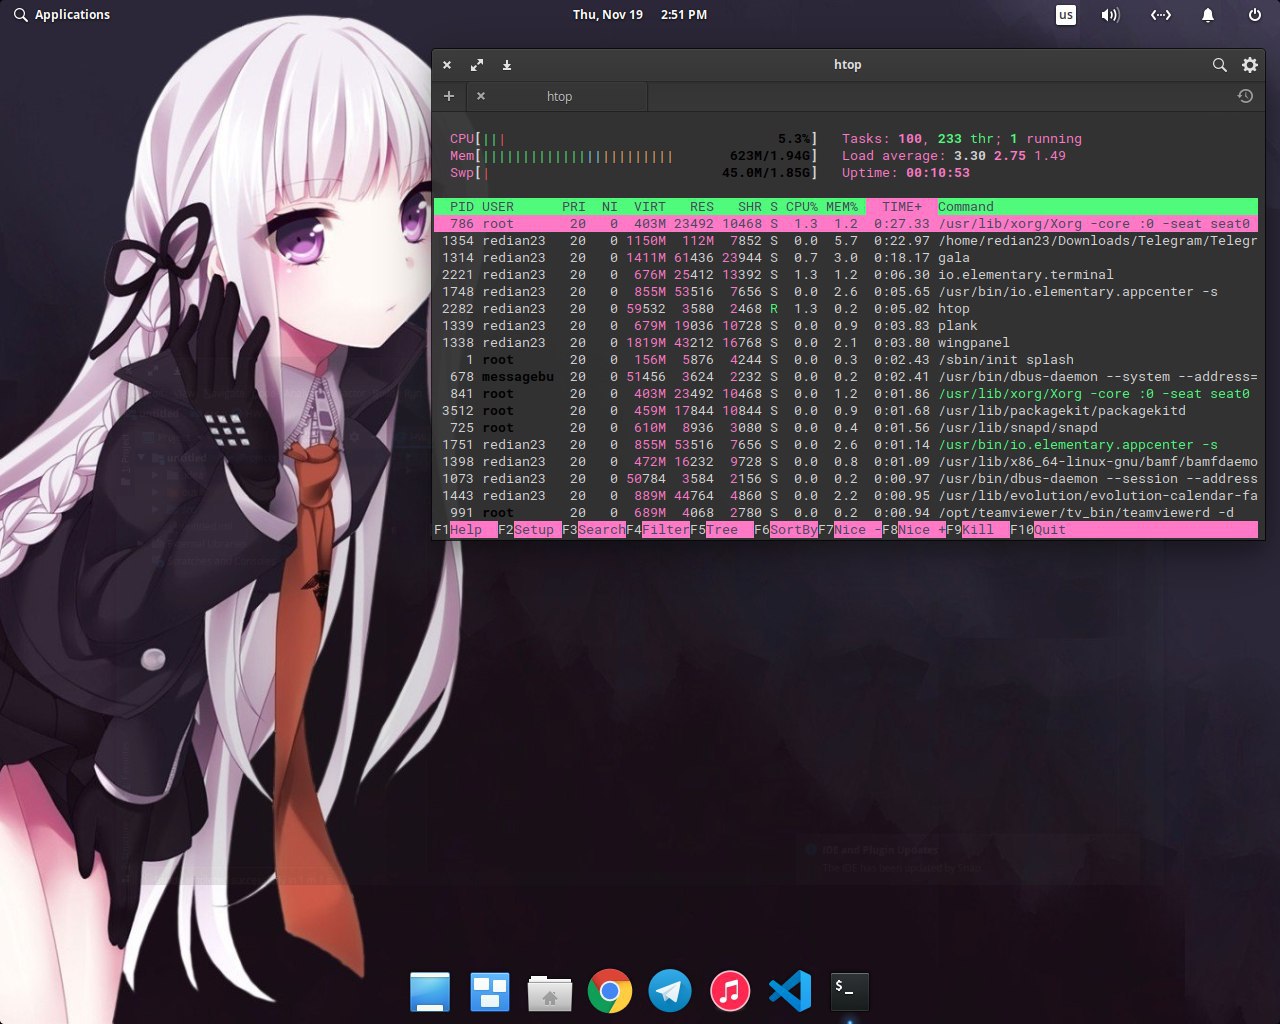
Task: Click F7 Nice - in htop
Action: (x=850, y=530)
